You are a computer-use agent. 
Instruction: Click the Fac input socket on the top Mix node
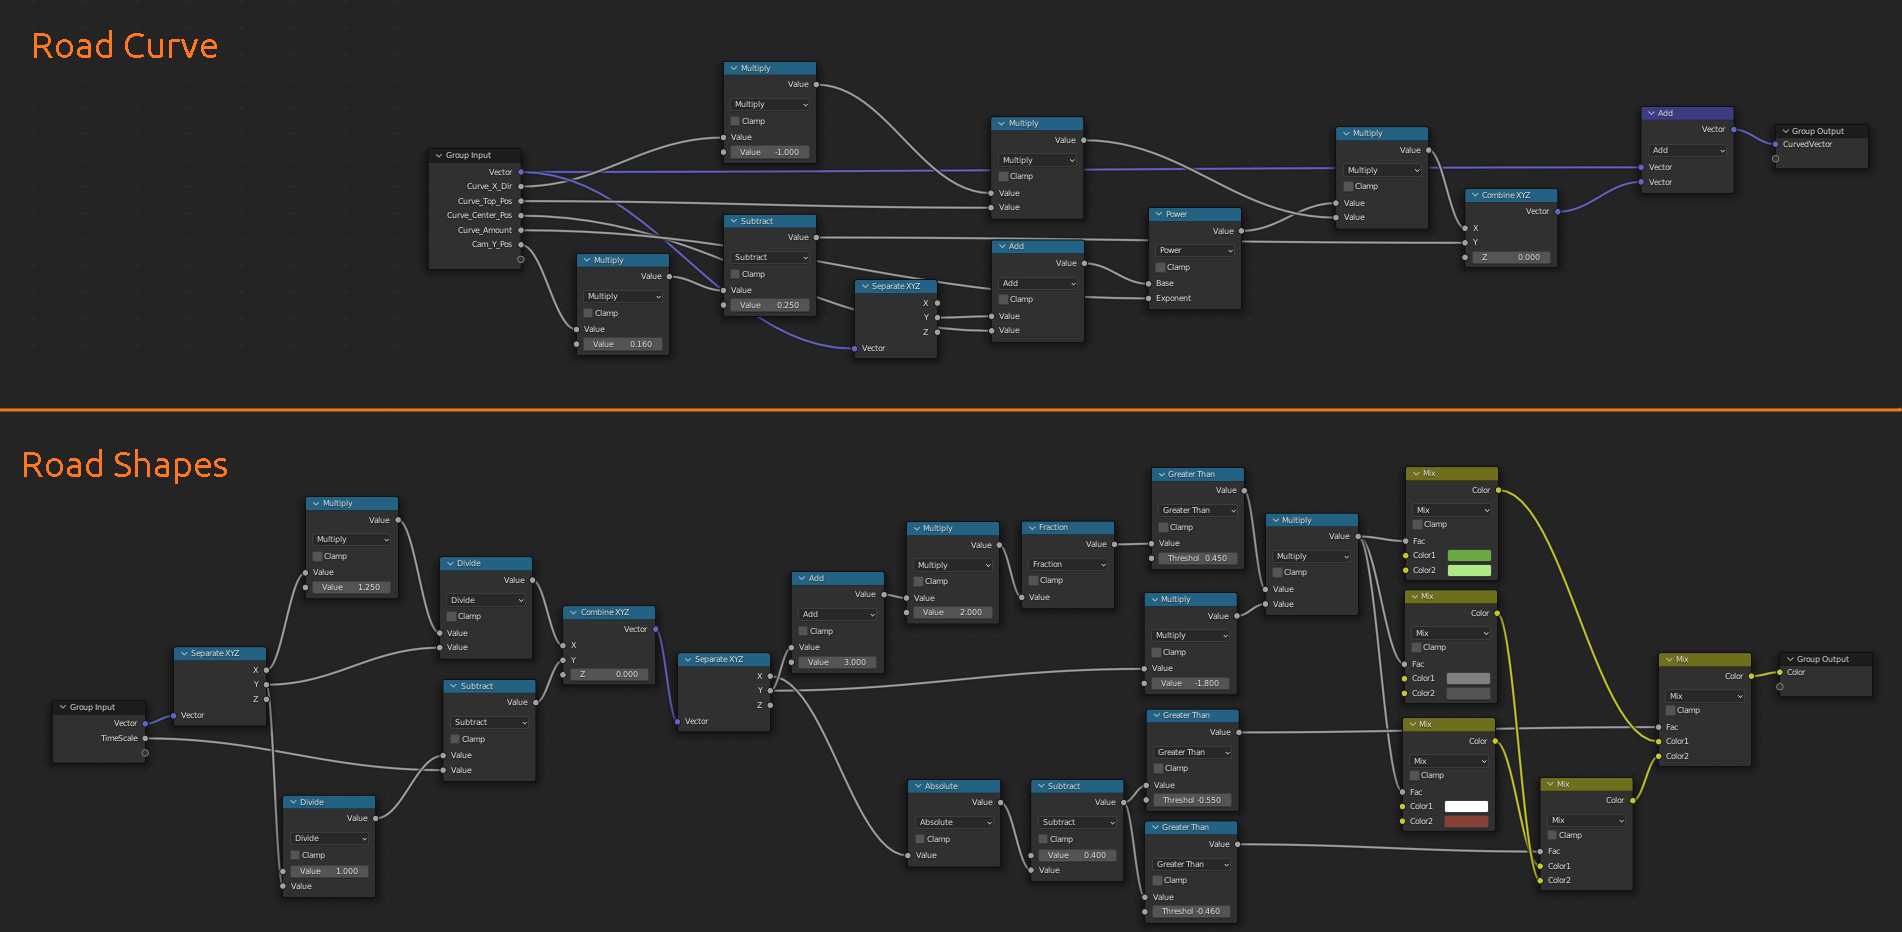point(1405,541)
